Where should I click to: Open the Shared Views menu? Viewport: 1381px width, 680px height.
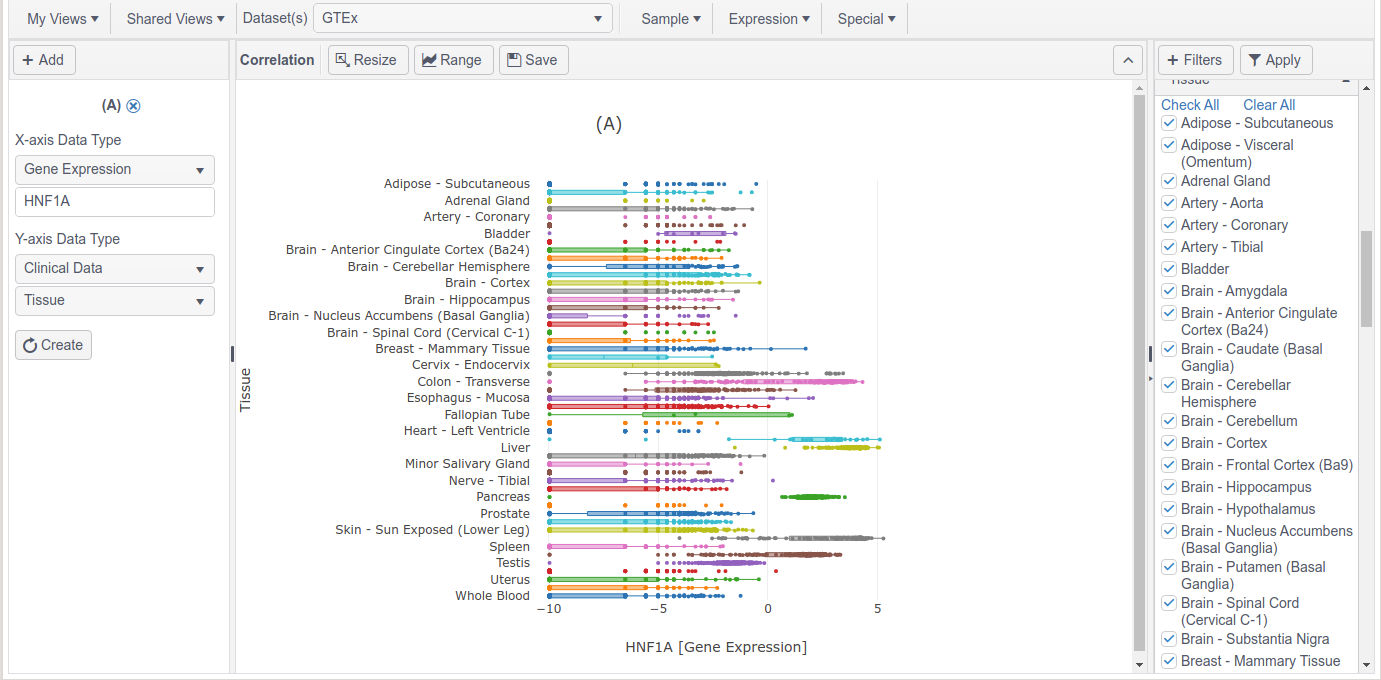[x=175, y=19]
